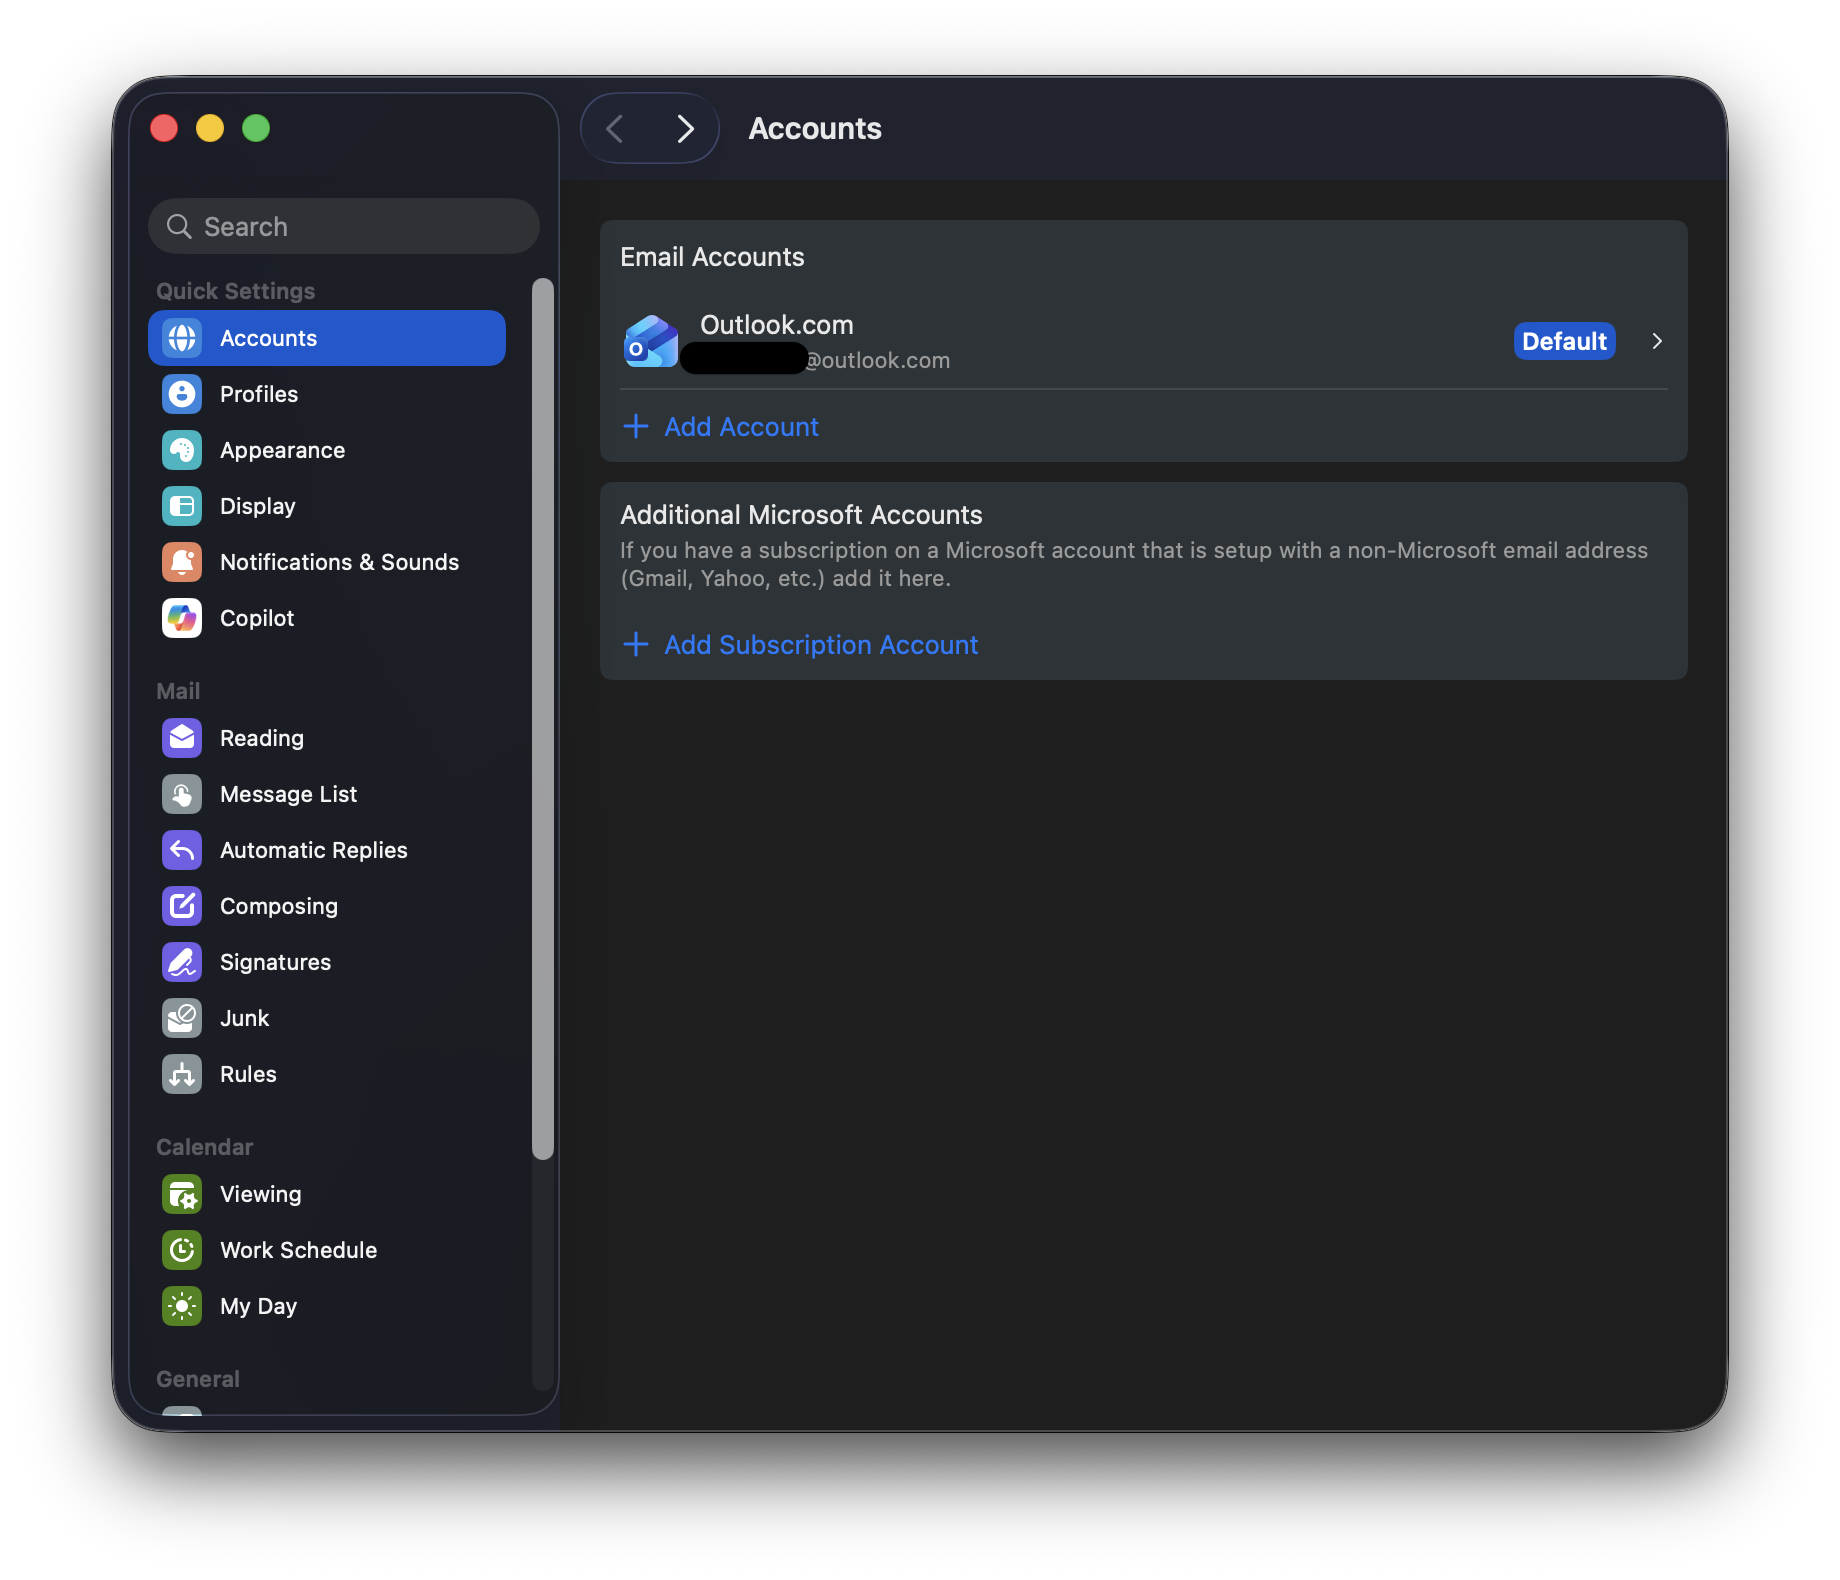The height and width of the screenshot is (1580, 1840).
Task: Select Accounts in Quick Settings
Action: pyautogui.click(x=327, y=338)
